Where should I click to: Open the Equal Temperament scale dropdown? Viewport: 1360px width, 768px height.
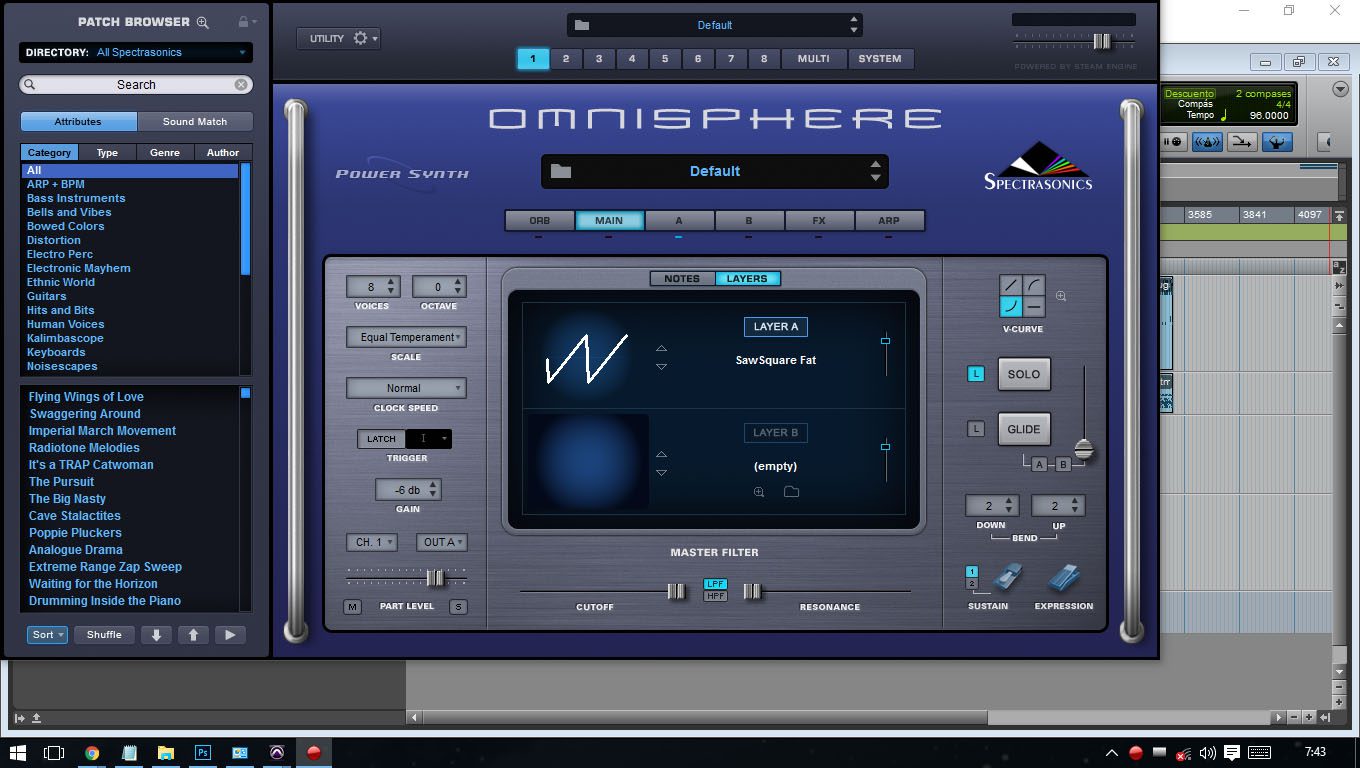pyautogui.click(x=406, y=338)
